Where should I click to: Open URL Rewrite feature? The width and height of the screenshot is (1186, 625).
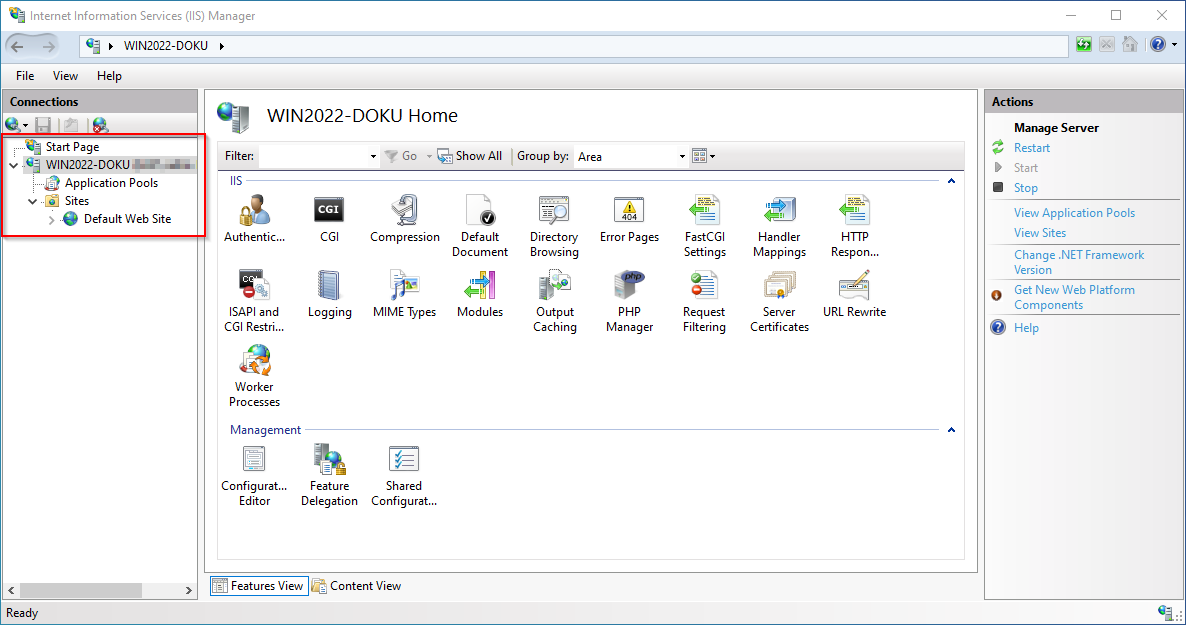[855, 294]
